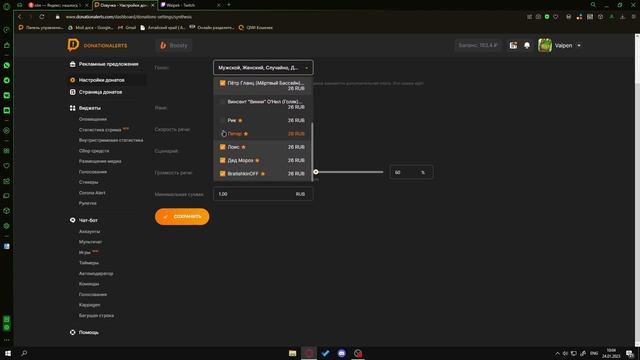The image size is (640, 360).
Task: Open Стикеры widget page
Action: (x=88, y=182)
